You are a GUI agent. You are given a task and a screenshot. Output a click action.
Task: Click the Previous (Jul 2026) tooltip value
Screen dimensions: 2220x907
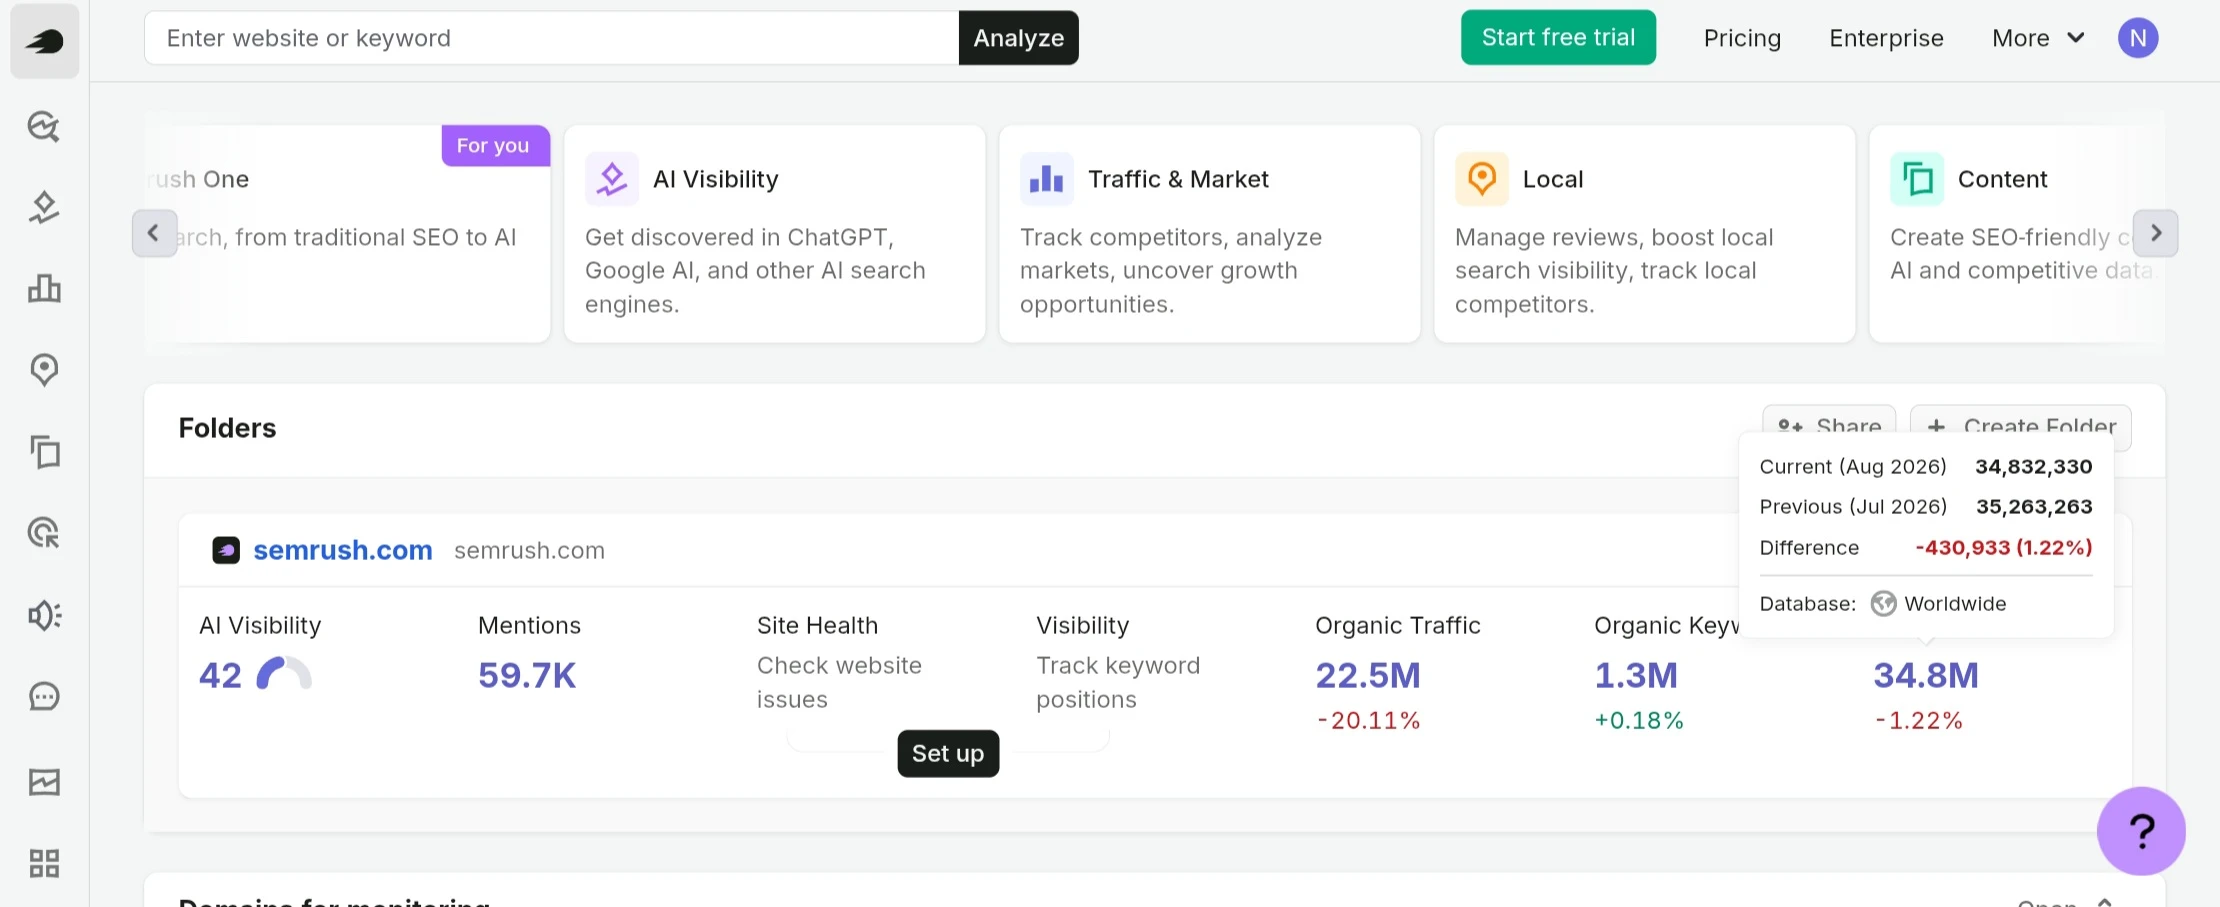point(2034,506)
